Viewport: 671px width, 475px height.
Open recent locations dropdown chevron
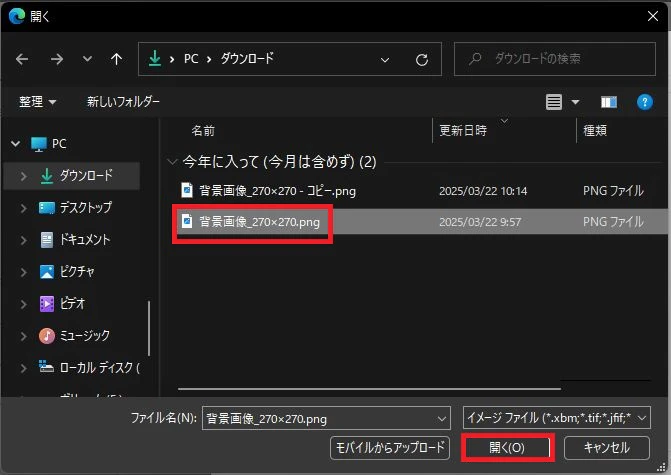point(87,59)
